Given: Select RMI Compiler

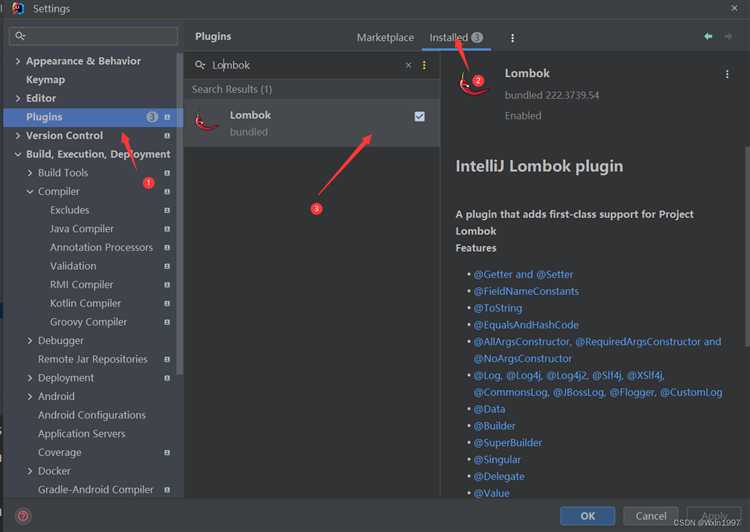Looking at the screenshot, I should coord(81,285).
